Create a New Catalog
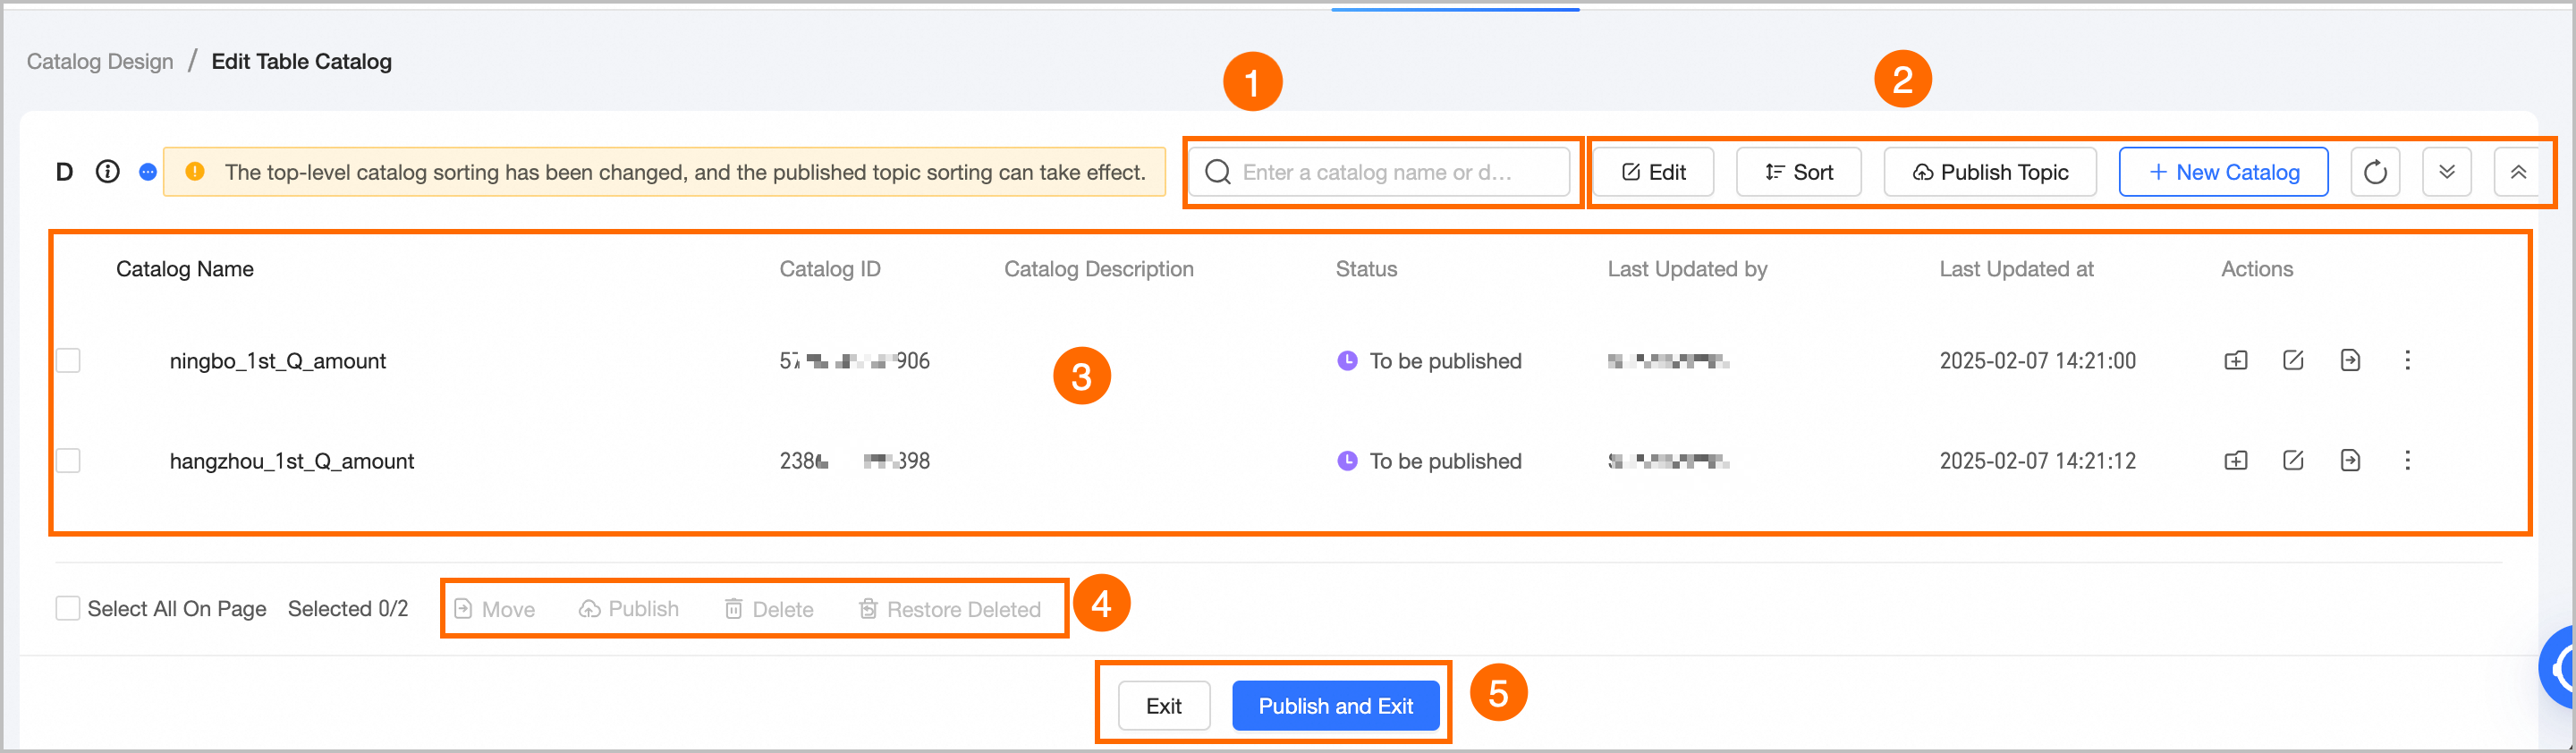 [x=2224, y=172]
